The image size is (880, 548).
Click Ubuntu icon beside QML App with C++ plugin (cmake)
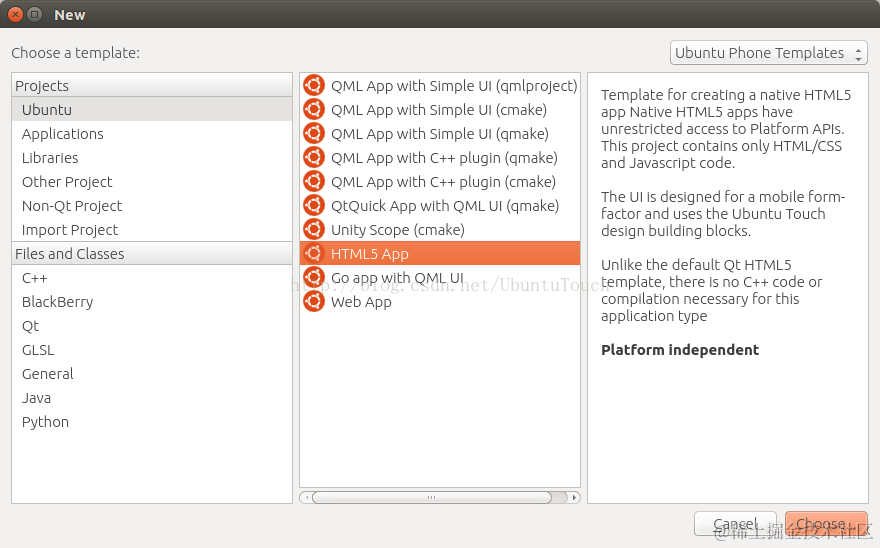pos(314,182)
